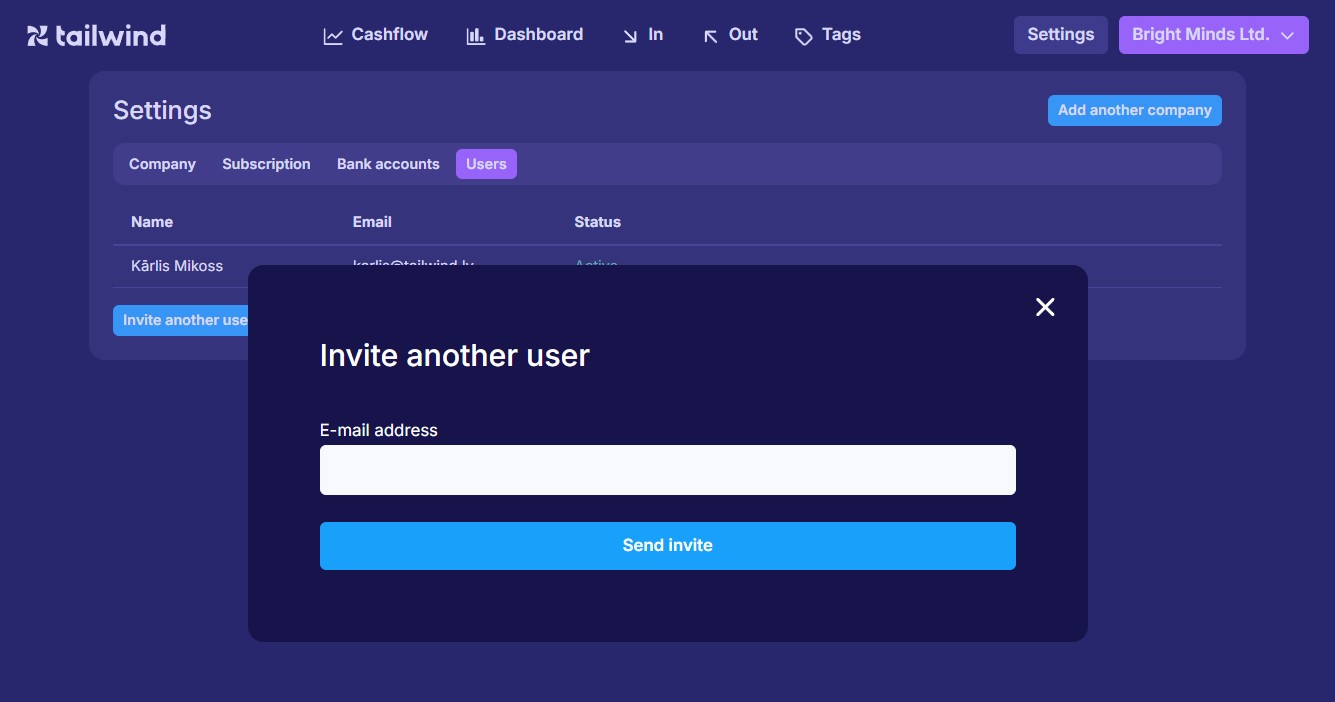Image resolution: width=1335 pixels, height=702 pixels.
Task: Click the Status column header
Action: click(597, 222)
